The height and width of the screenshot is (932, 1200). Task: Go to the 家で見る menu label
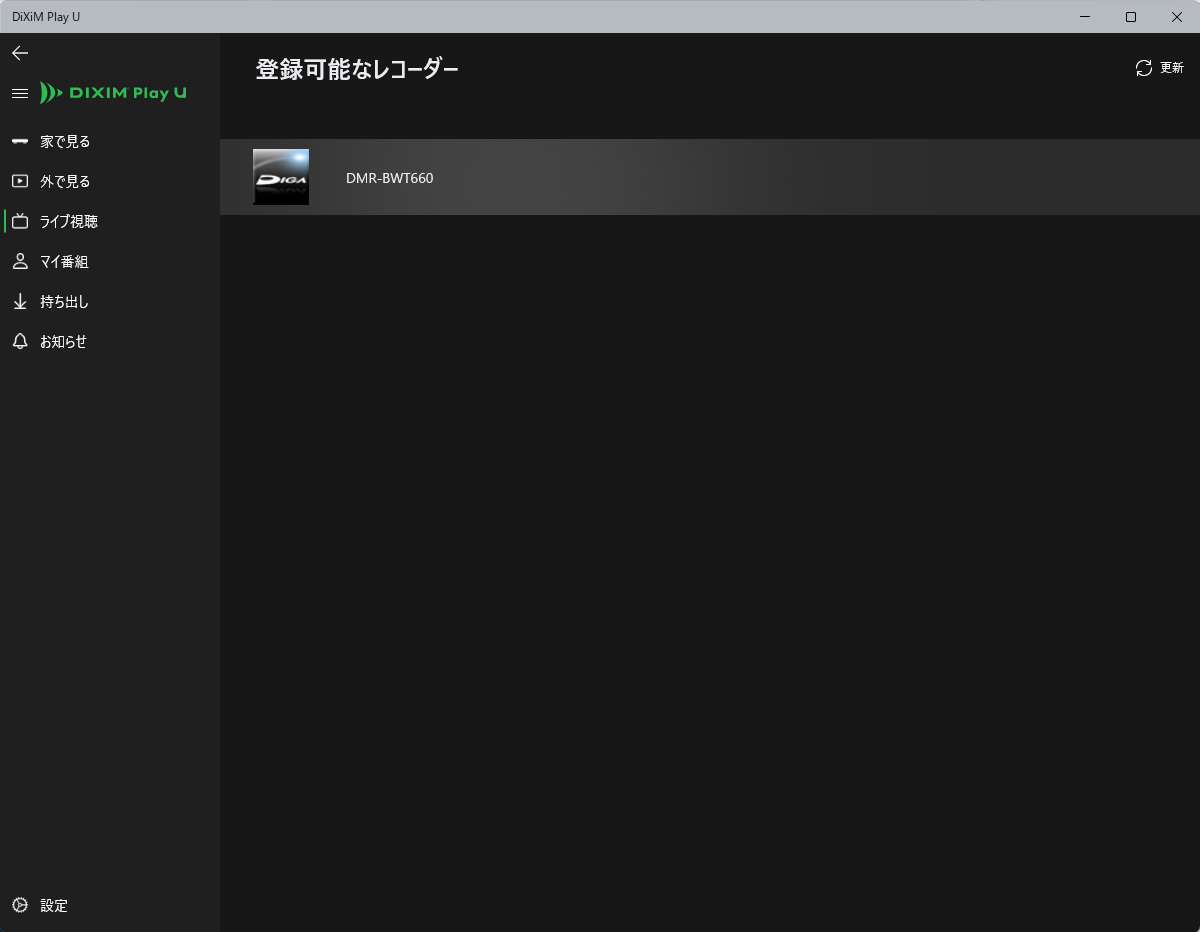pyautogui.click(x=65, y=142)
